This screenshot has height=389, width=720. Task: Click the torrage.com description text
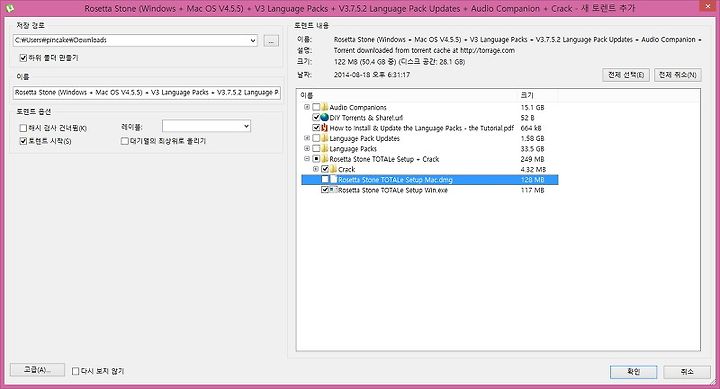click(x=424, y=51)
